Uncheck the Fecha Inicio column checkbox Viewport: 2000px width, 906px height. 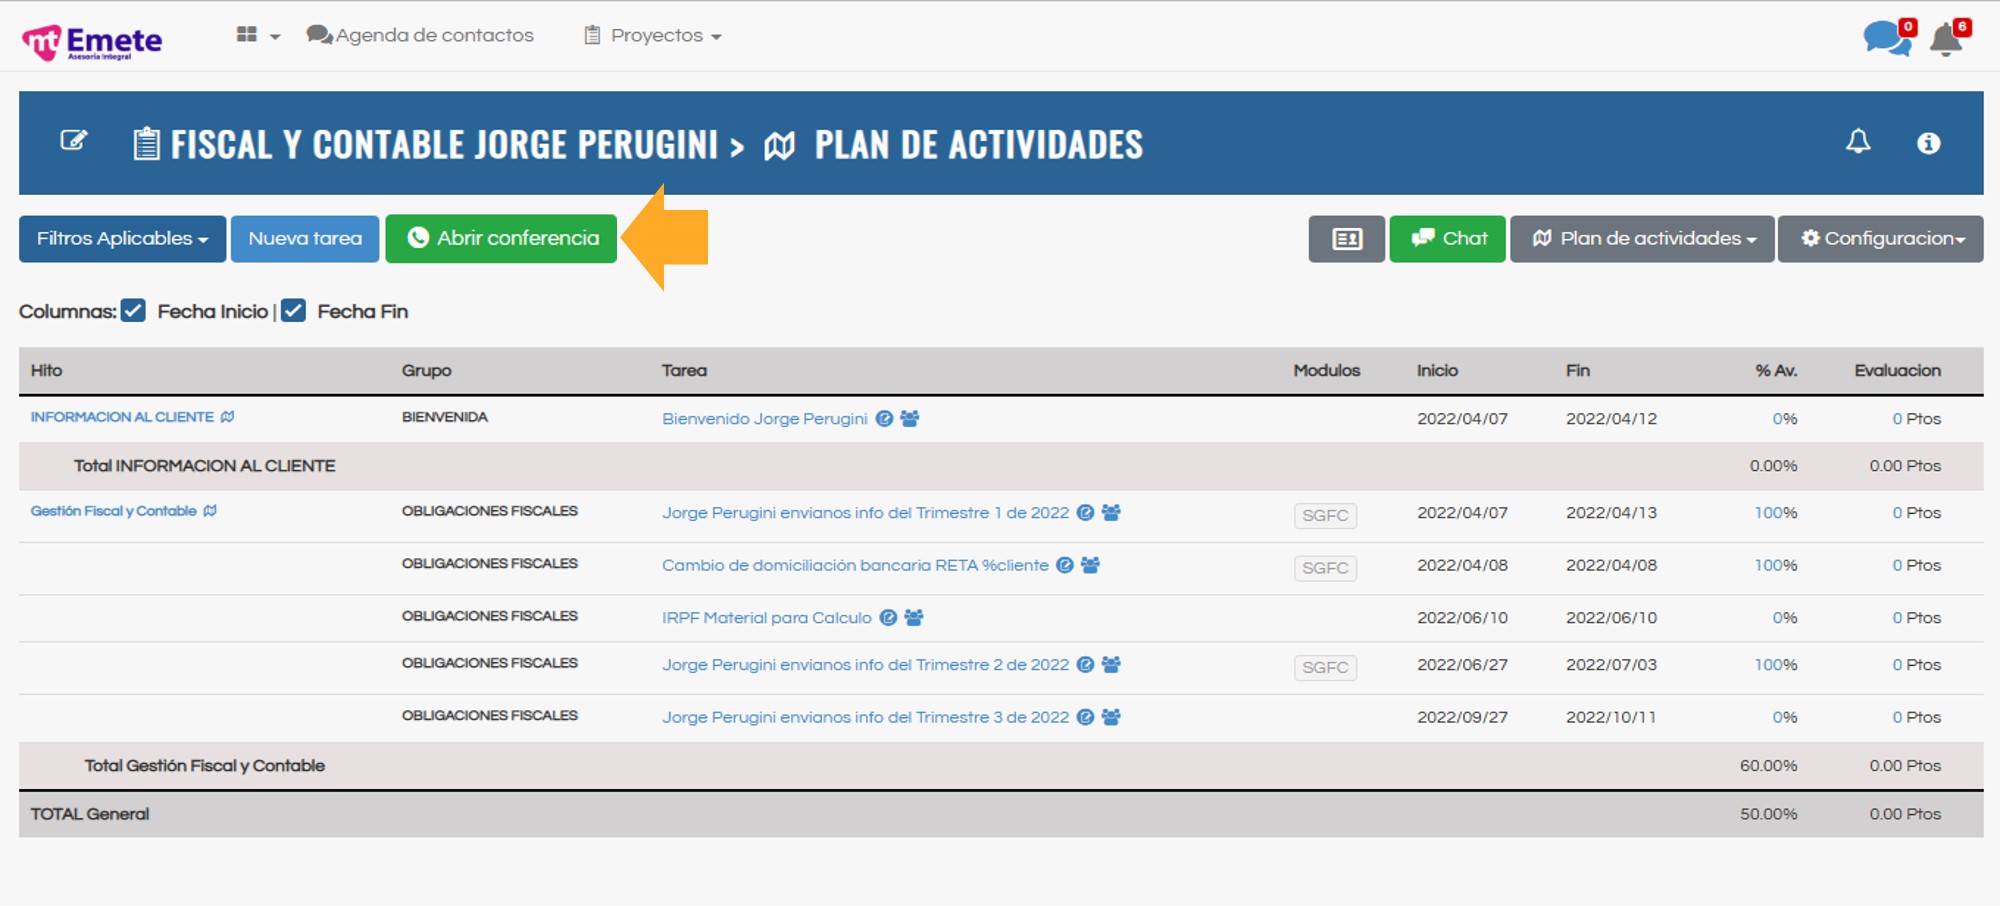pyautogui.click(x=134, y=311)
